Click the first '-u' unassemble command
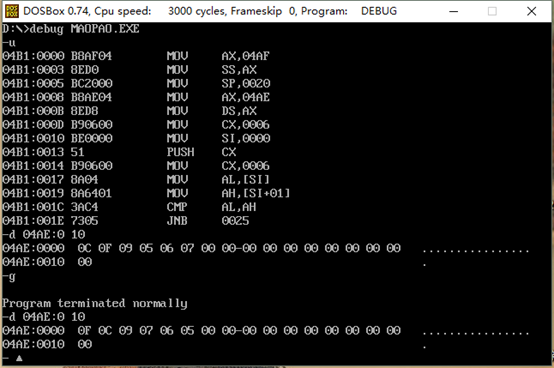Image resolution: width=554 pixels, height=368 pixels. [9, 43]
